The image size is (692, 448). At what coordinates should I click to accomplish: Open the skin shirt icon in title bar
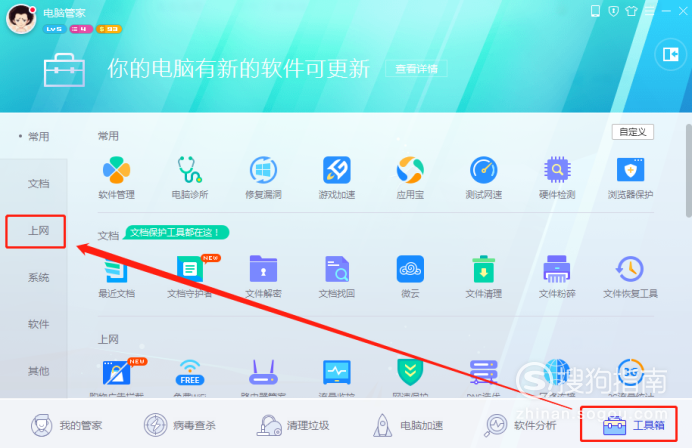click(x=632, y=11)
